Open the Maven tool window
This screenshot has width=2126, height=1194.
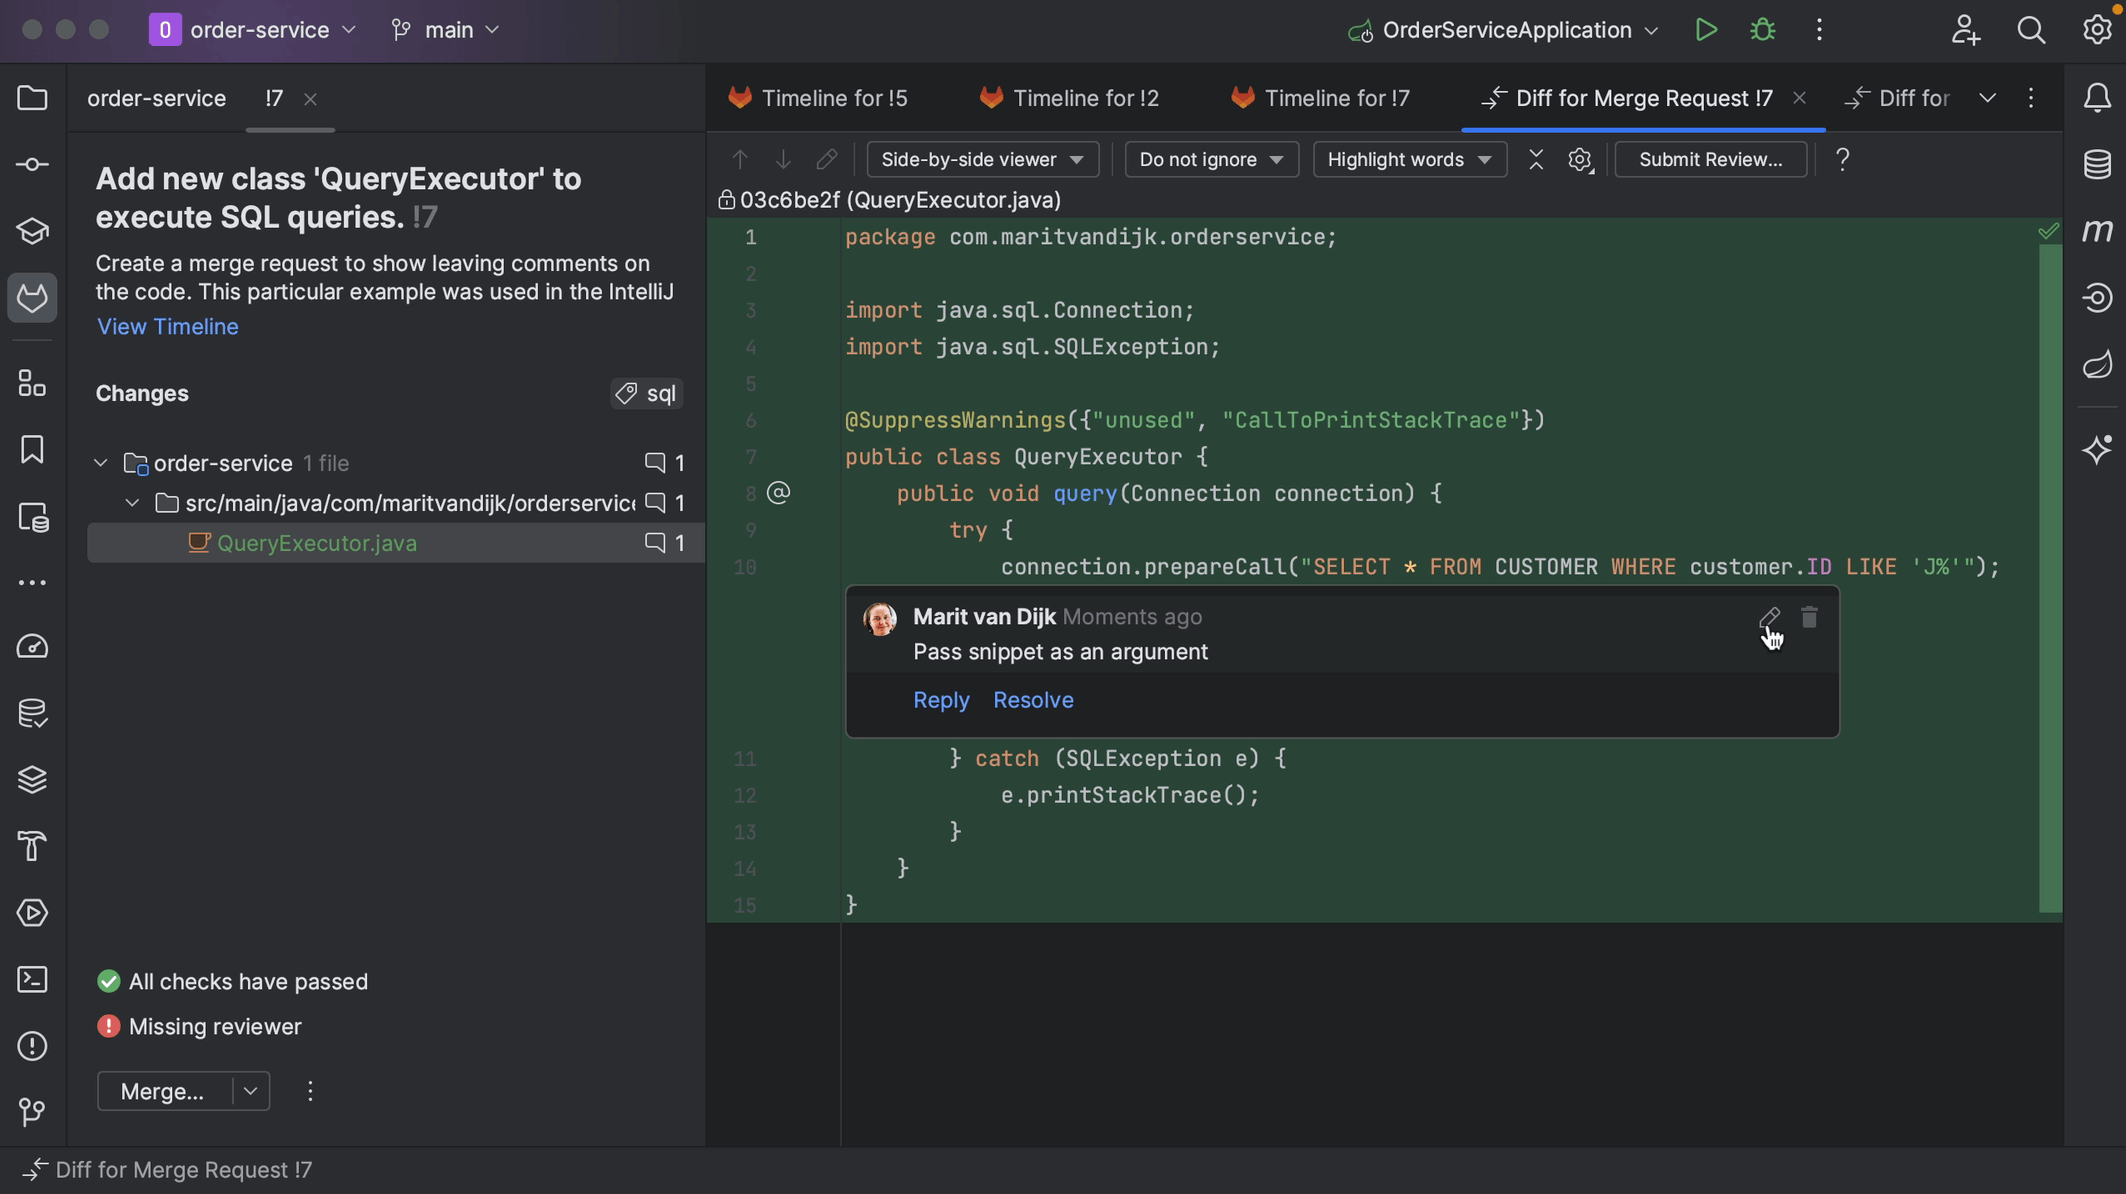[2097, 230]
